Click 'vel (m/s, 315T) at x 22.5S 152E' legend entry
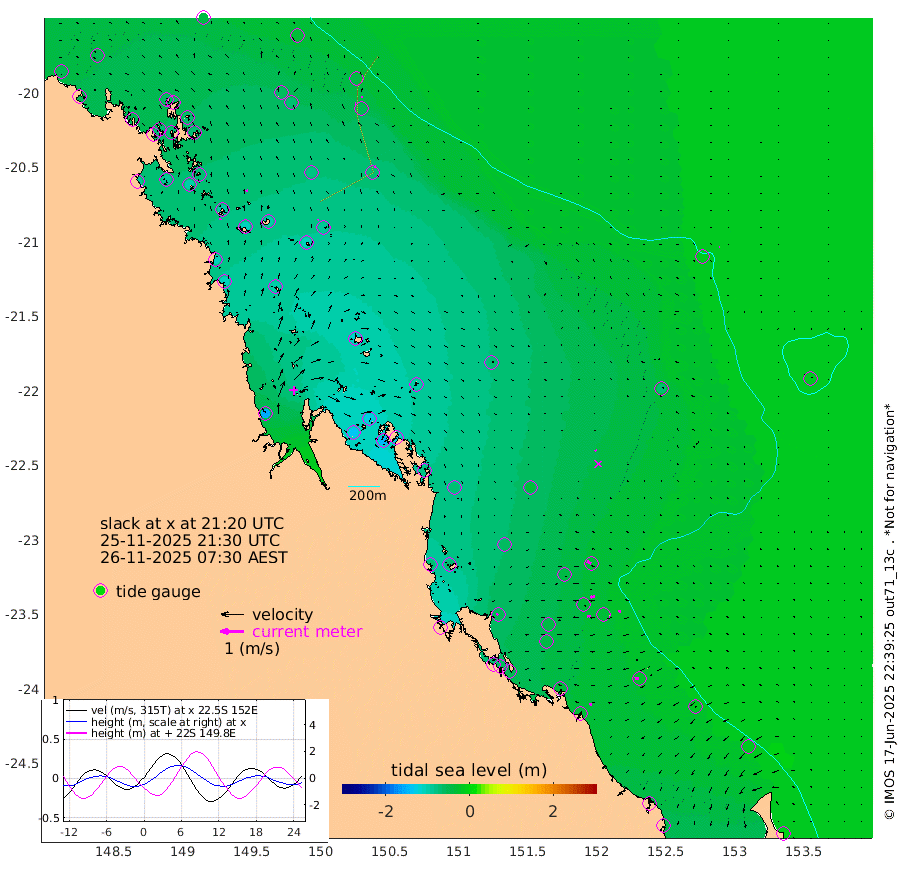The height and width of the screenshot is (874, 900). coord(174,710)
